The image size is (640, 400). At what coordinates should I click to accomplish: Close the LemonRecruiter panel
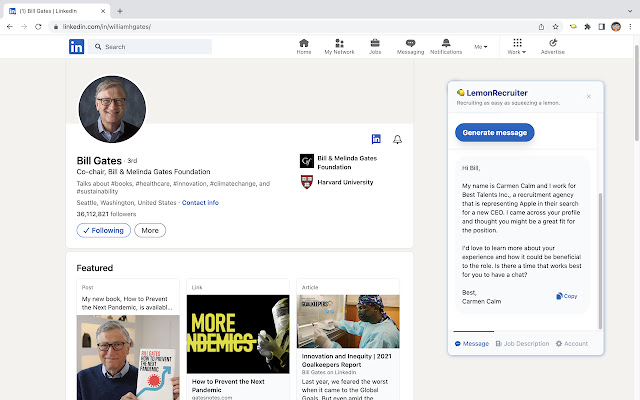588,96
